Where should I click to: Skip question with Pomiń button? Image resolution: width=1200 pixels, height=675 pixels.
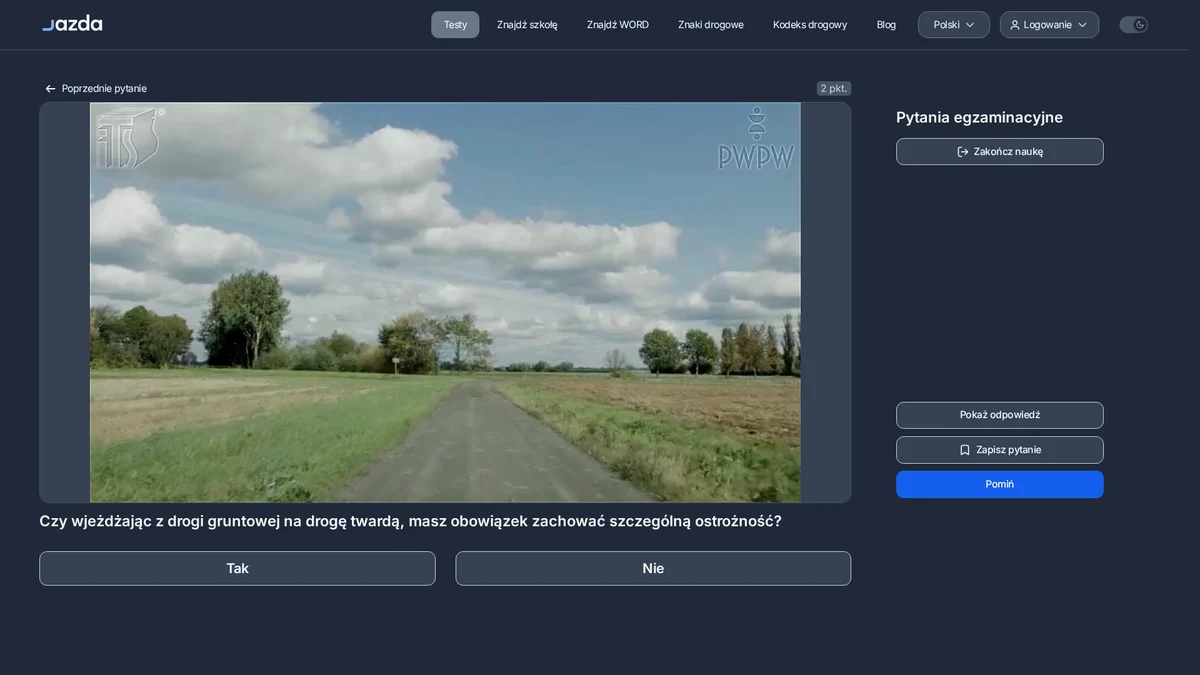(1000, 484)
